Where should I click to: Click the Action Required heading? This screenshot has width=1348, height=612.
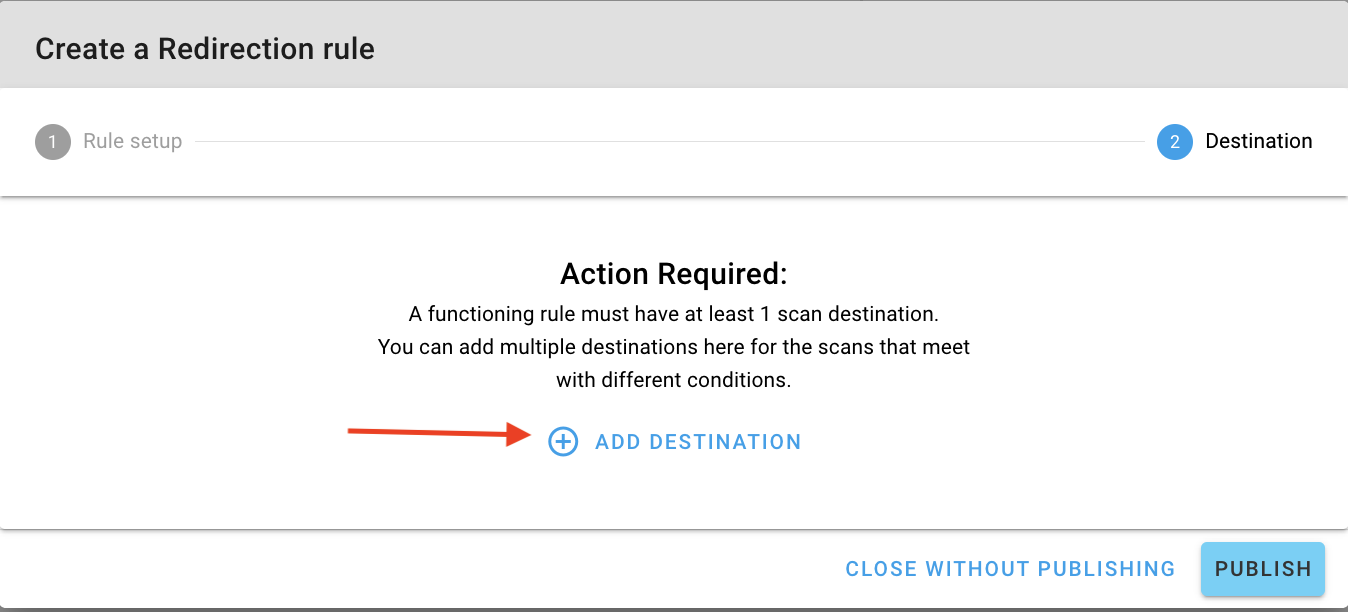coord(674,274)
